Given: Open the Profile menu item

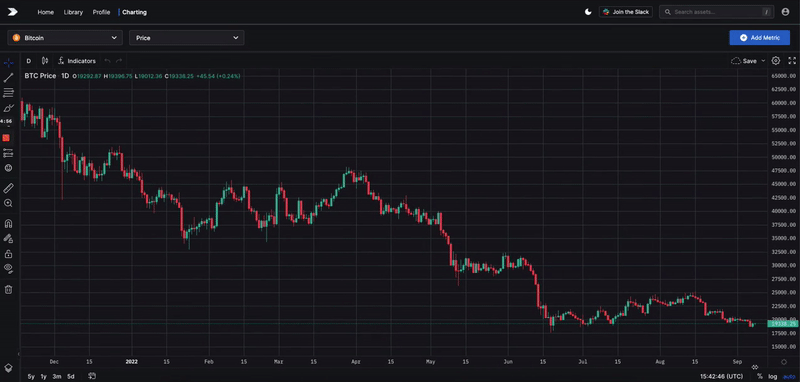Looking at the screenshot, I should pyautogui.click(x=101, y=12).
